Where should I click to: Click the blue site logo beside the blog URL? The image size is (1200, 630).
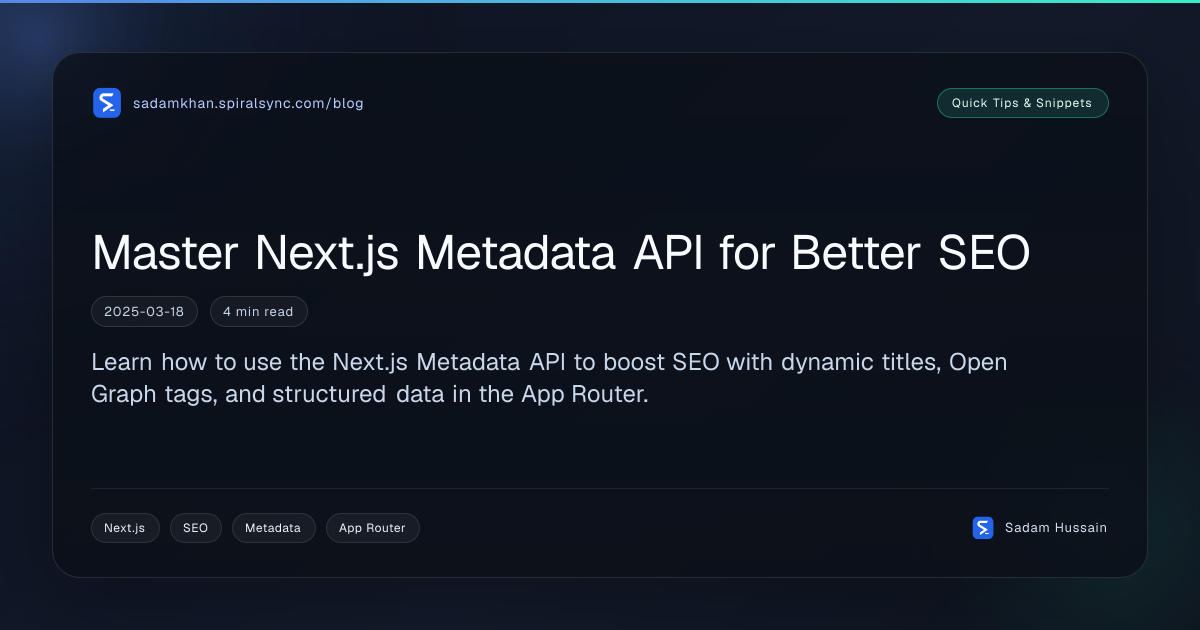(107, 103)
